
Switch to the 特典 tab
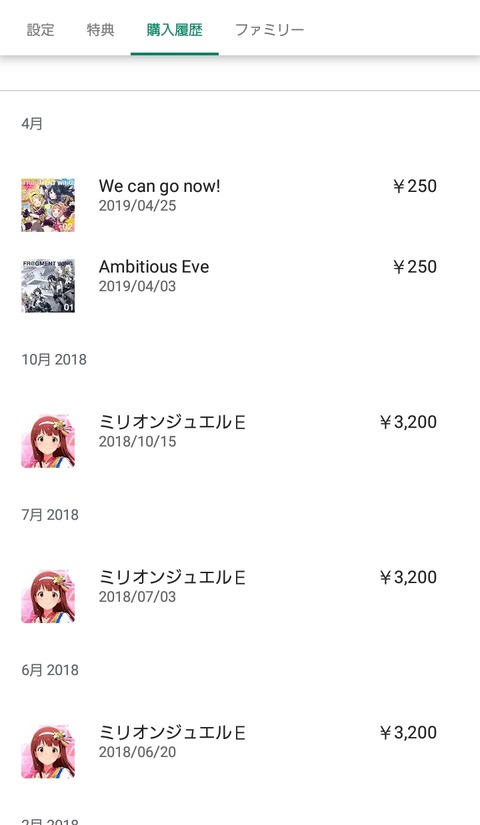[x=101, y=29]
